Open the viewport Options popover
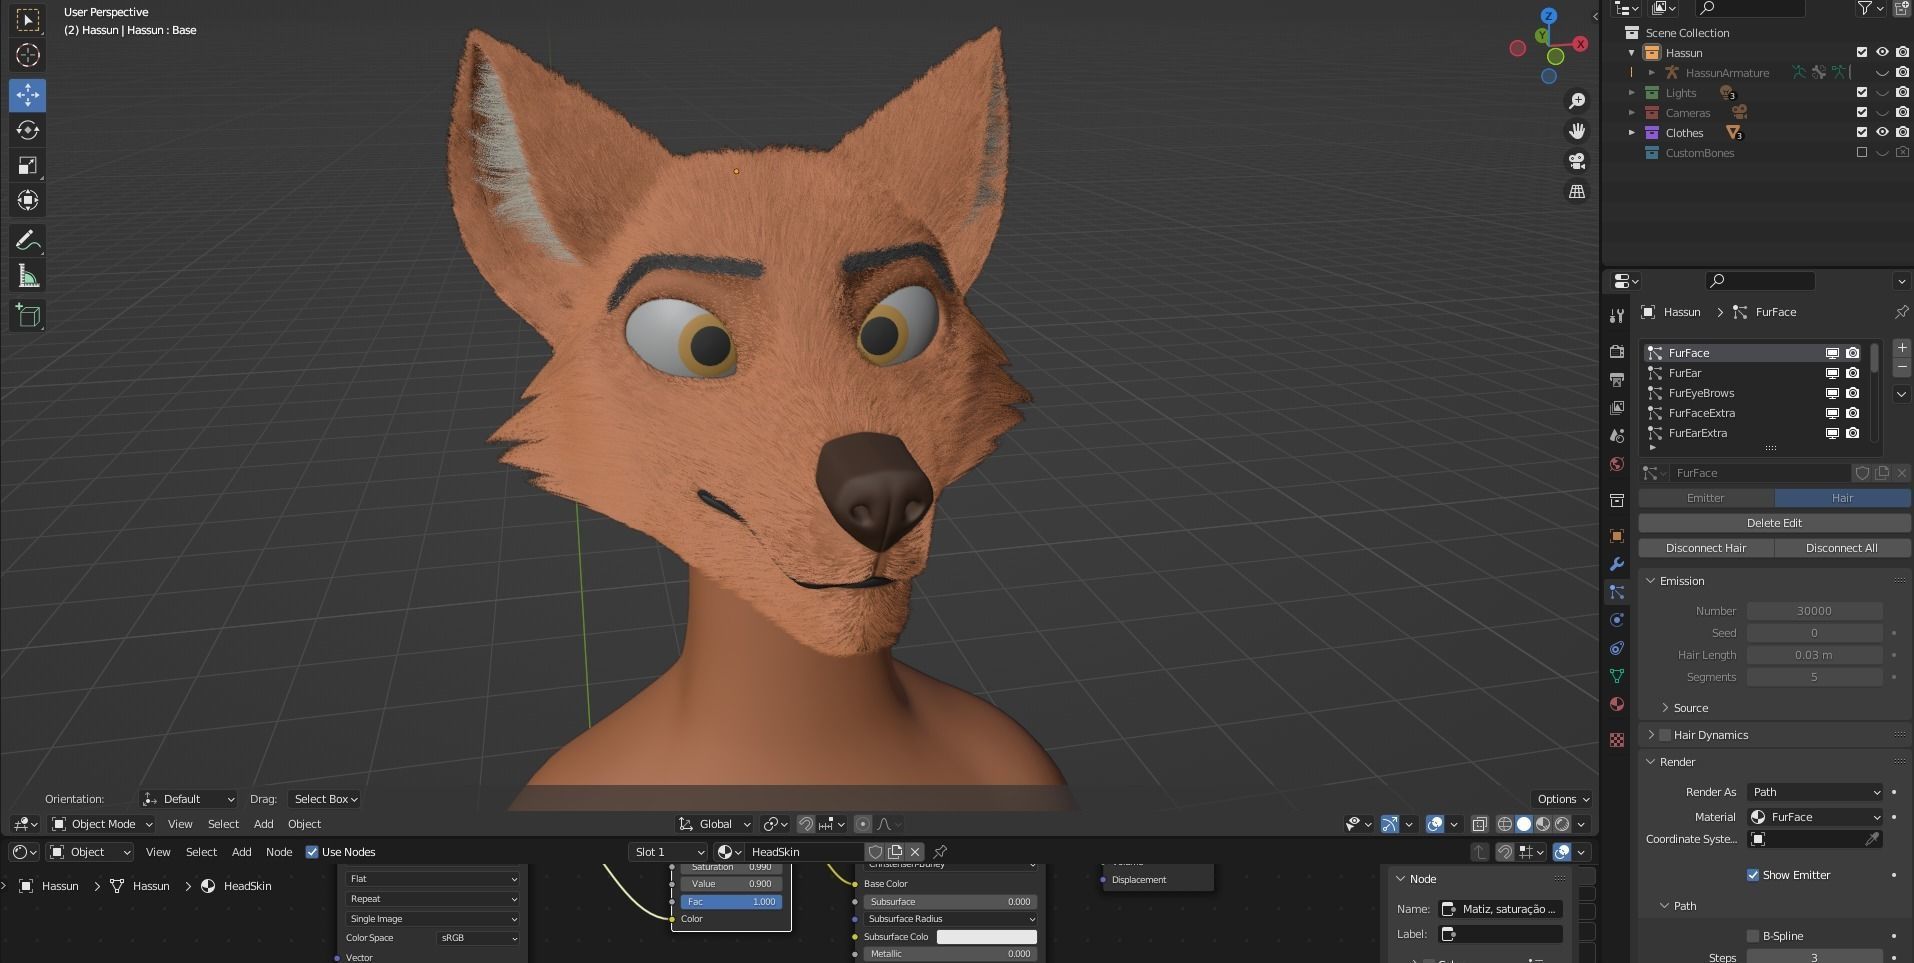Viewport: 1914px width, 963px height. pyautogui.click(x=1563, y=799)
